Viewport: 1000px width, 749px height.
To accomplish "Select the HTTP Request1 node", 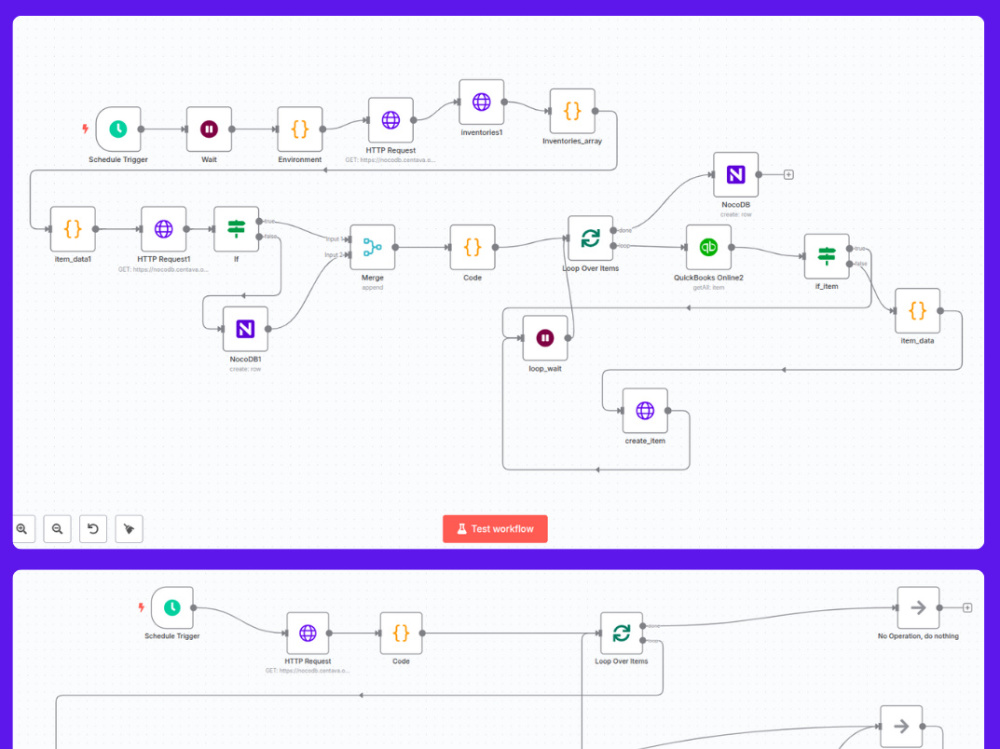I will [163, 229].
